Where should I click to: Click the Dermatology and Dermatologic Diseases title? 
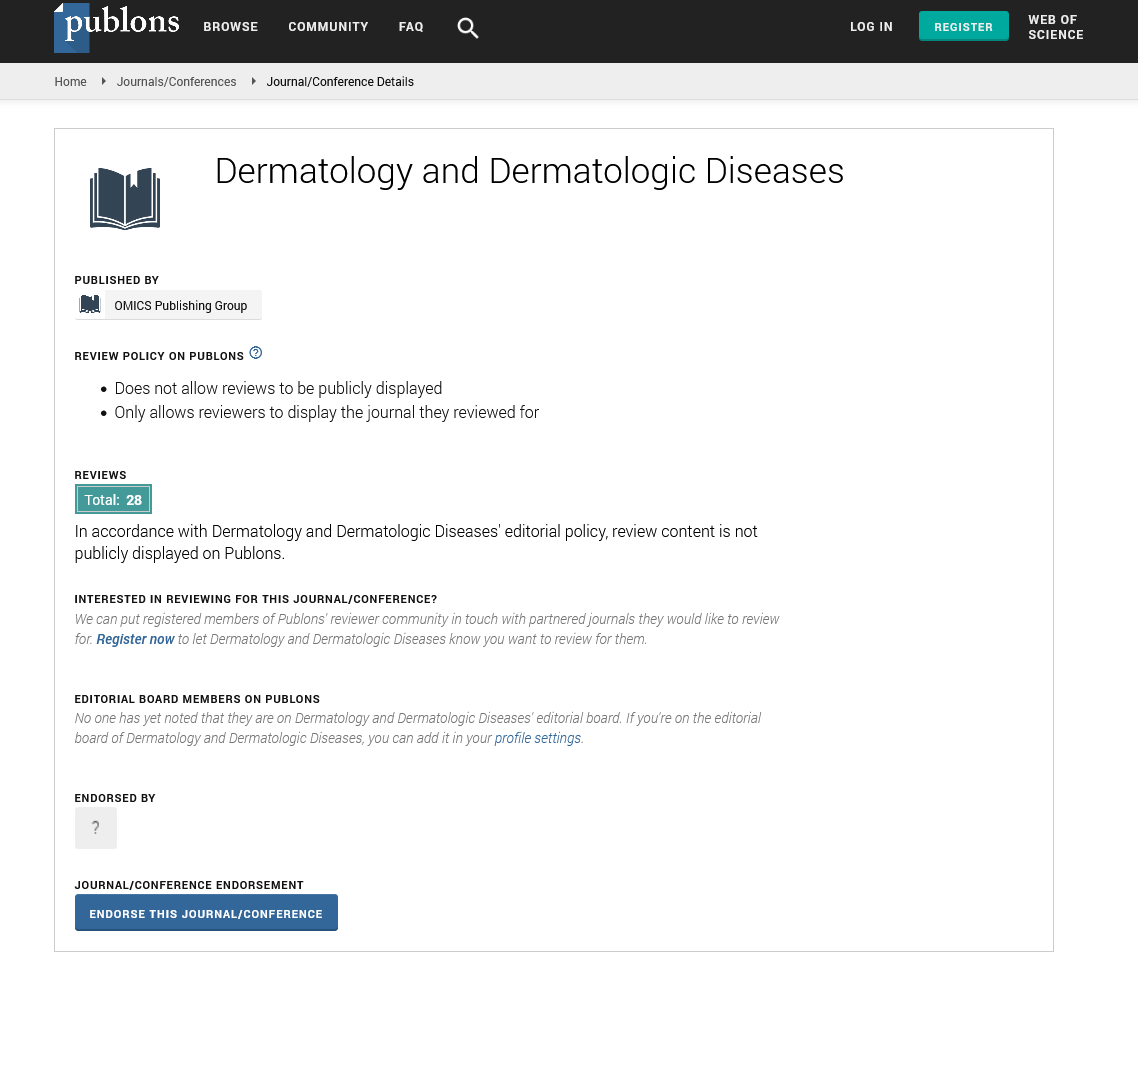click(529, 172)
